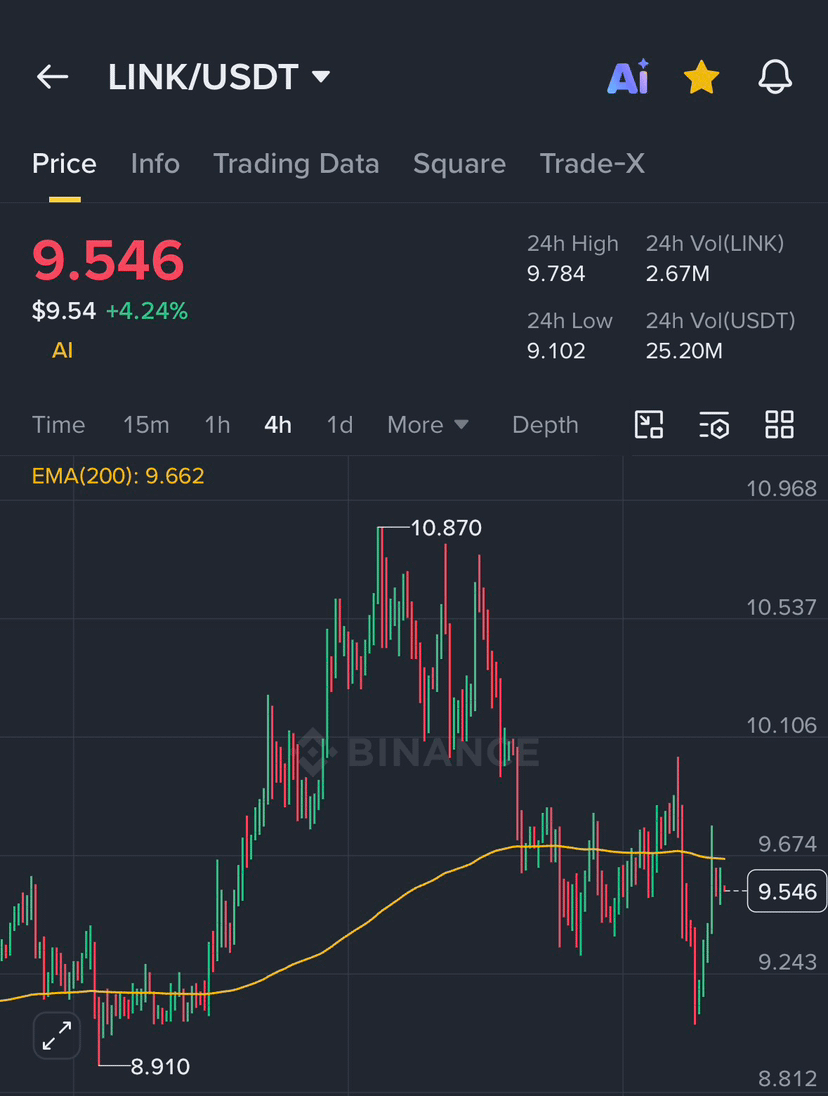828x1096 pixels.
Task: Open the Trading Data tab
Action: [296, 164]
